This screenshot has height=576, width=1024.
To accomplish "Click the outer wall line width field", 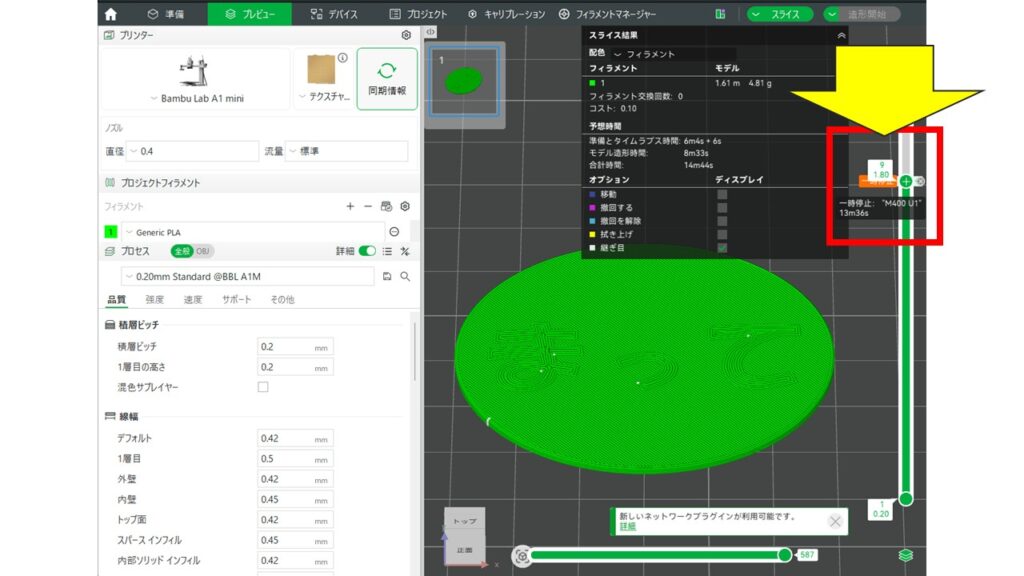I will tap(295, 479).
